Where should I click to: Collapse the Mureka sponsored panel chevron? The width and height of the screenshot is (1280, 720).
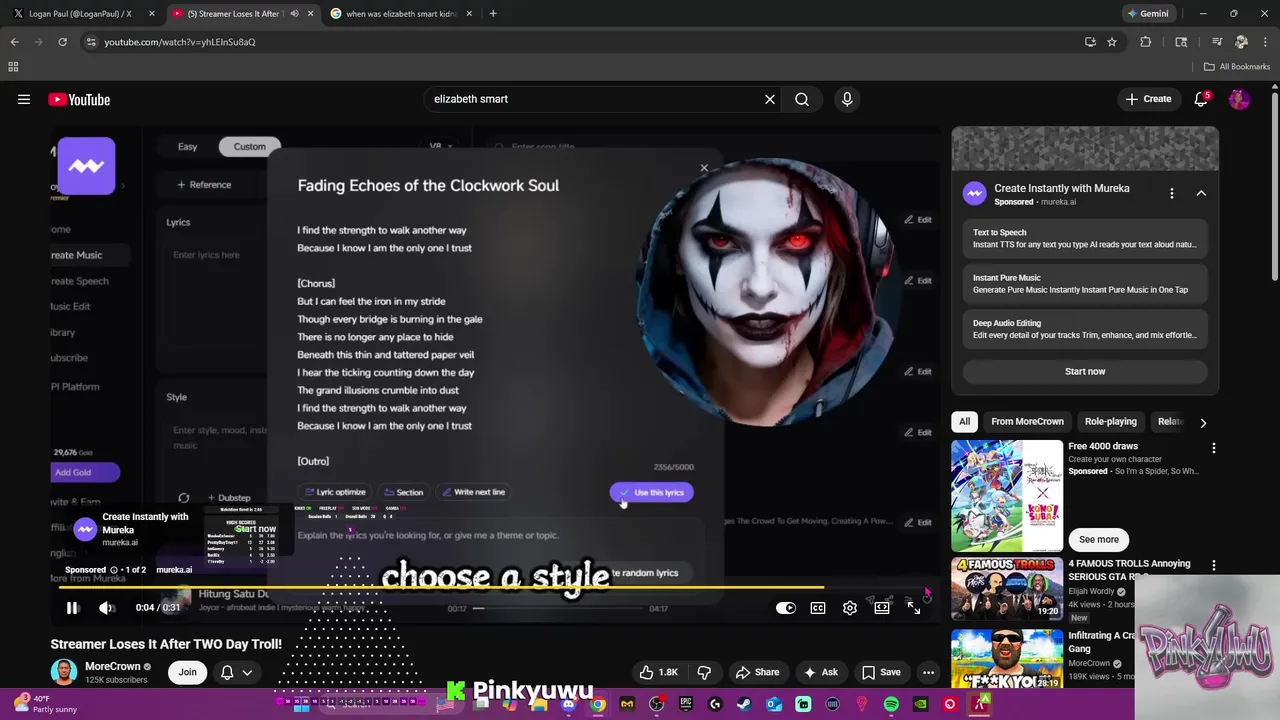[x=1201, y=193]
